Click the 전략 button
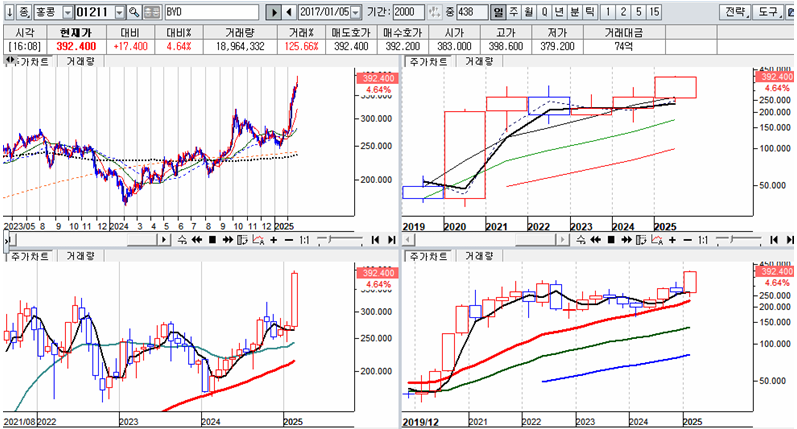 (733, 12)
